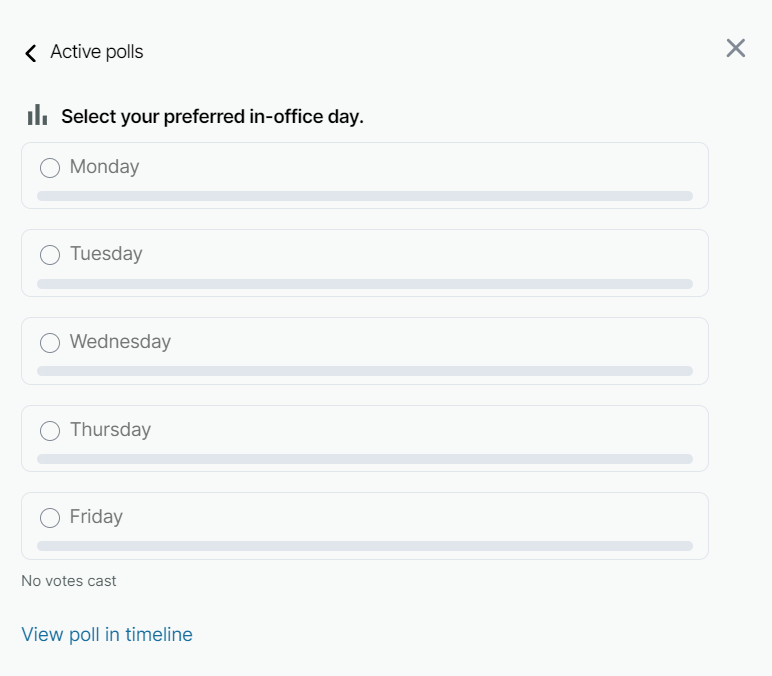Click the Thursday vote progress bar
Screen dimensions: 772x676
[x=365, y=459]
